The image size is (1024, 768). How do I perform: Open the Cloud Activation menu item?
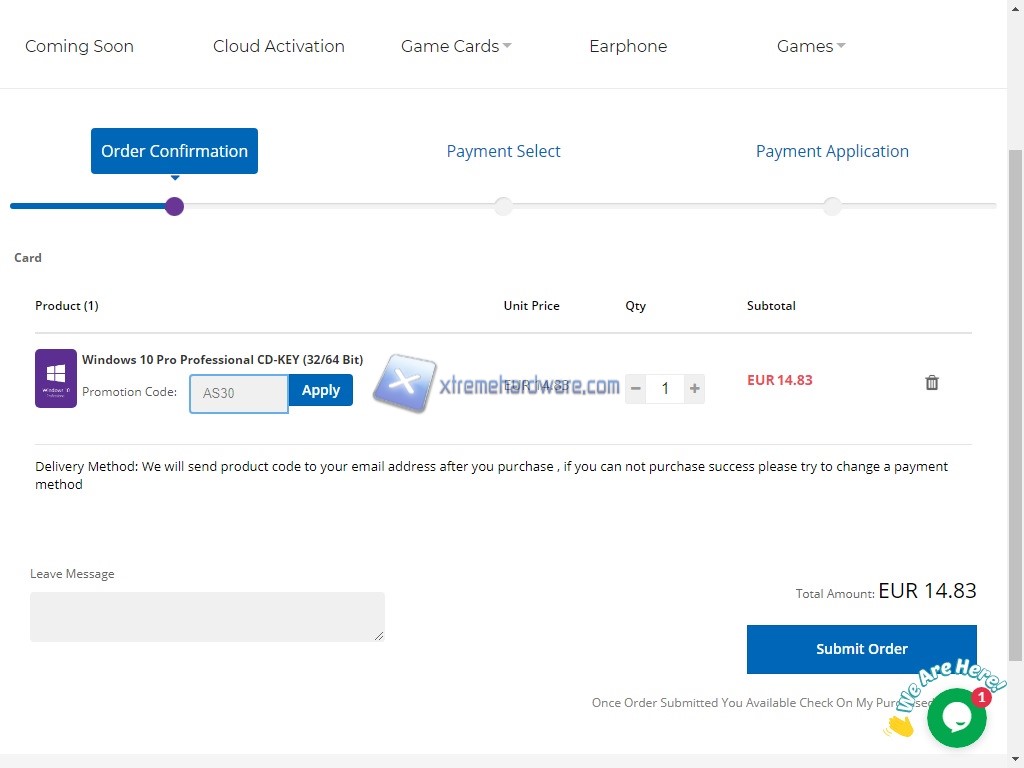(279, 46)
